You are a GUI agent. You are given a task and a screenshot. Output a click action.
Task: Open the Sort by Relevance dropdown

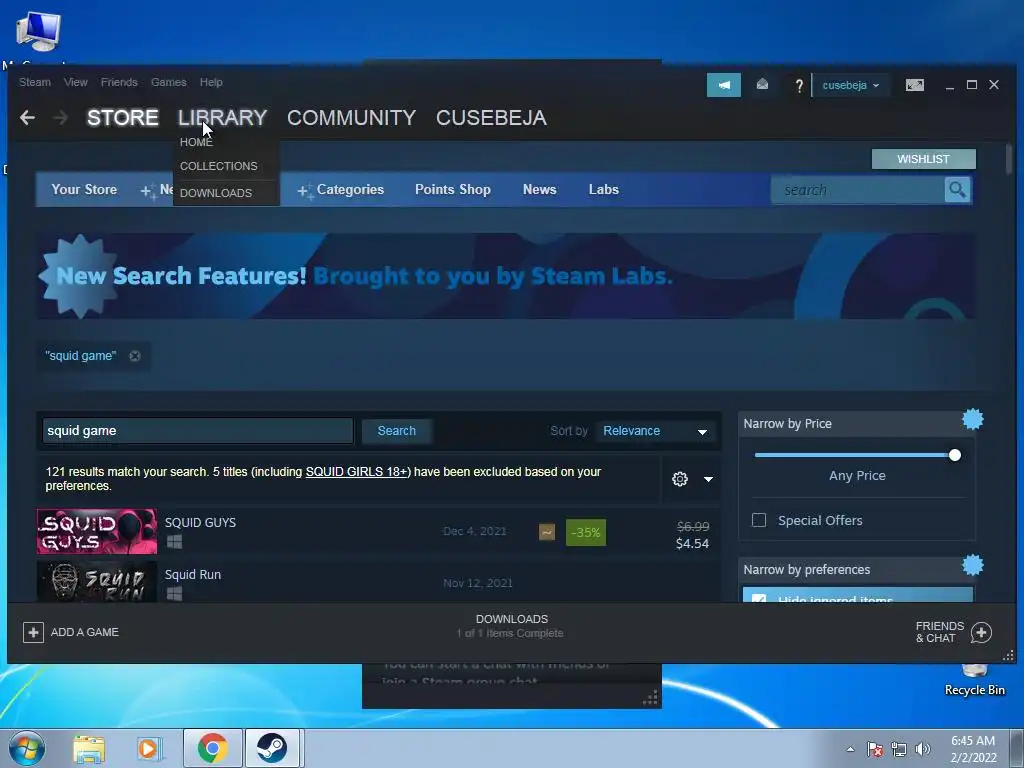pyautogui.click(x=655, y=431)
